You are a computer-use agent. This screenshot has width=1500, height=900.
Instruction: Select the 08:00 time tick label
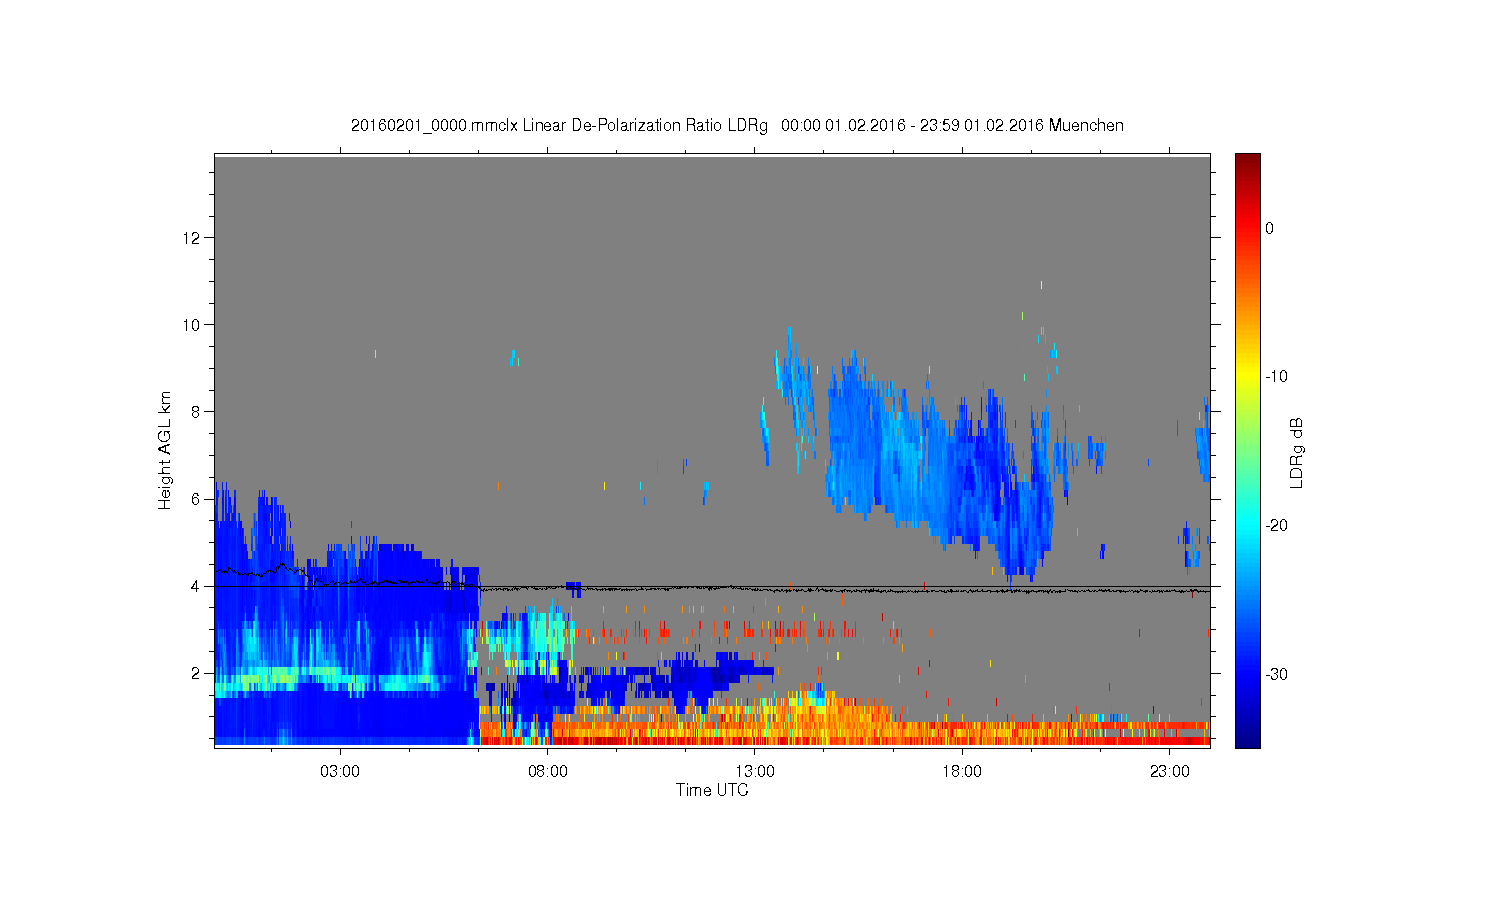(x=548, y=772)
